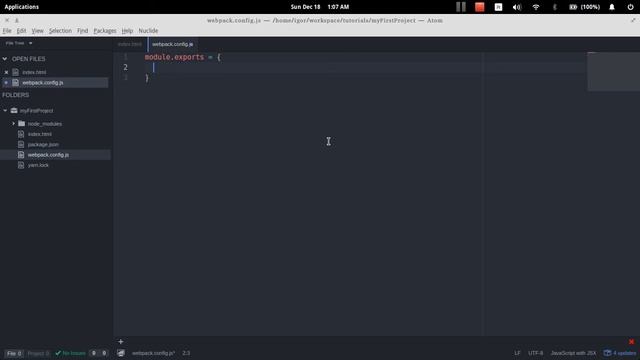Screen dimensions: 640x360
Task: Change the LF line ending setting
Action: coord(517,353)
